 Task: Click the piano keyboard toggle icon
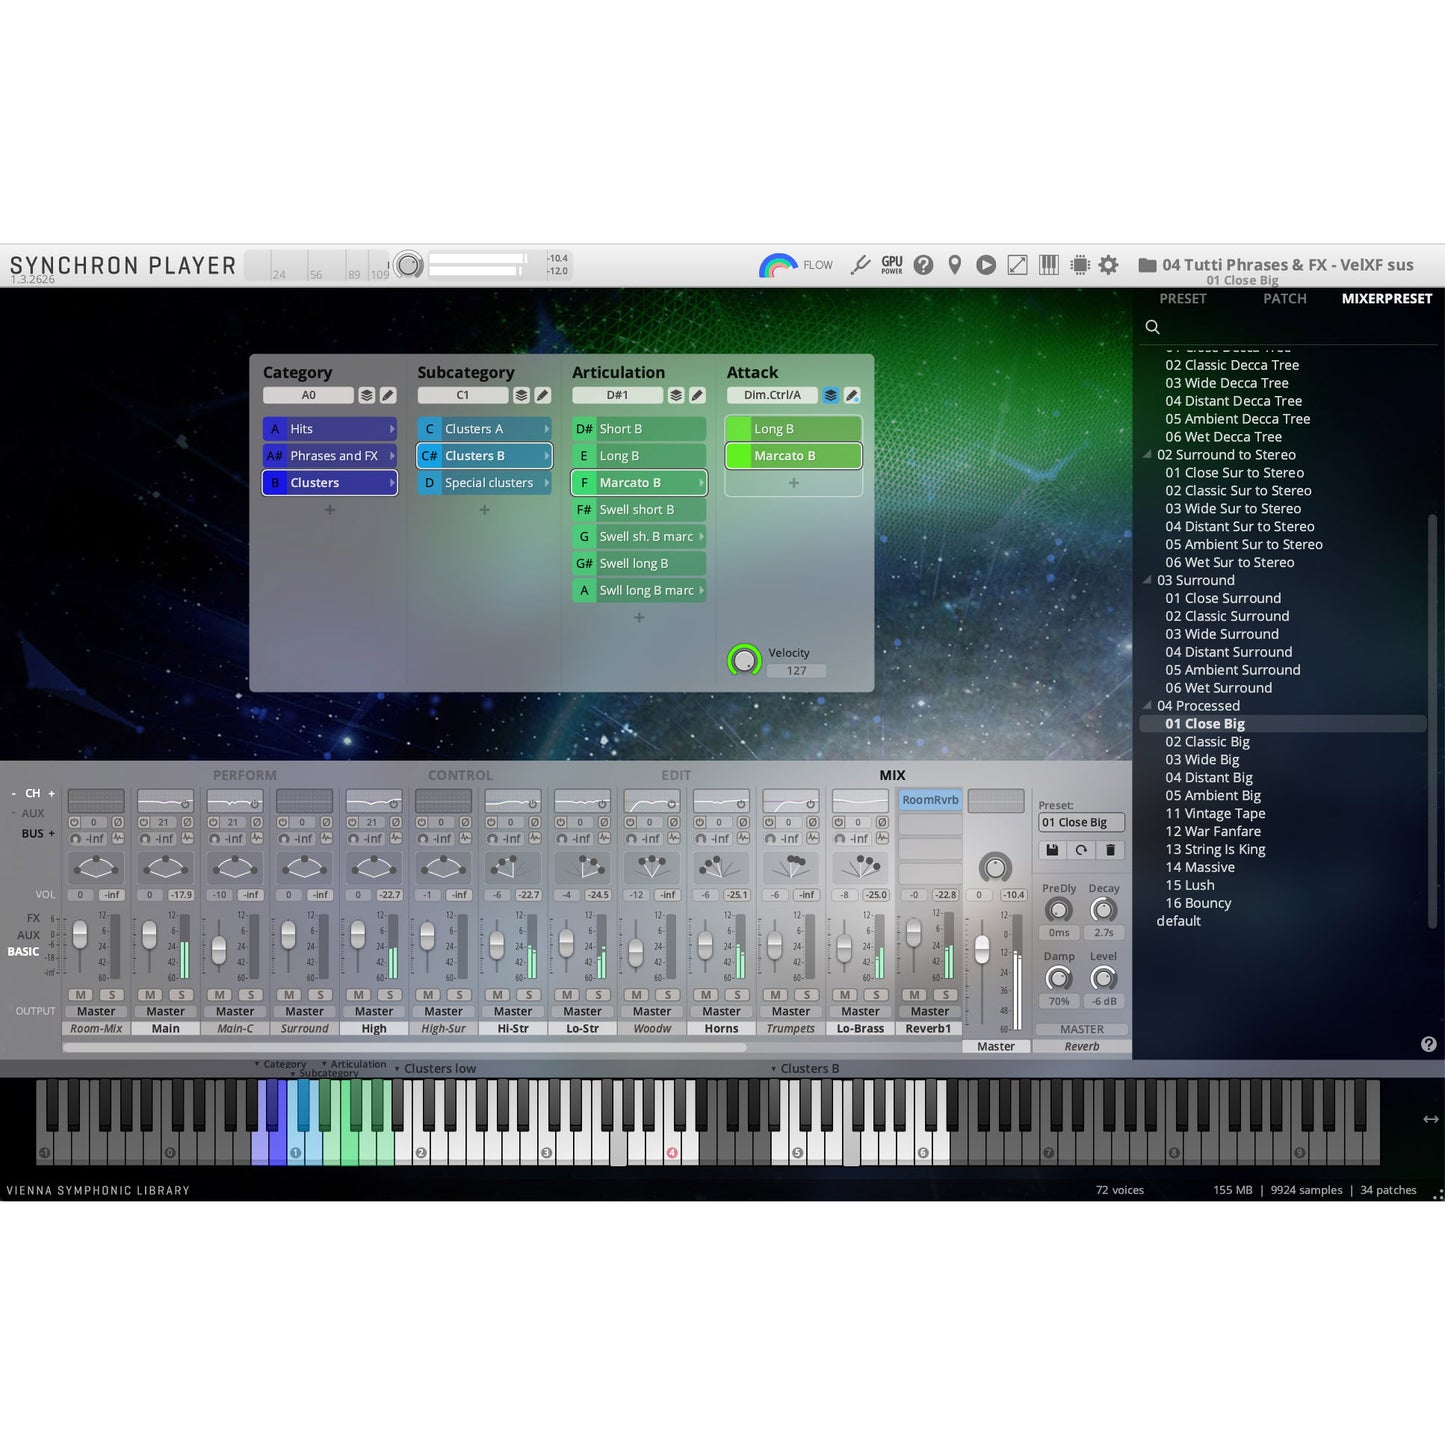tap(1048, 265)
